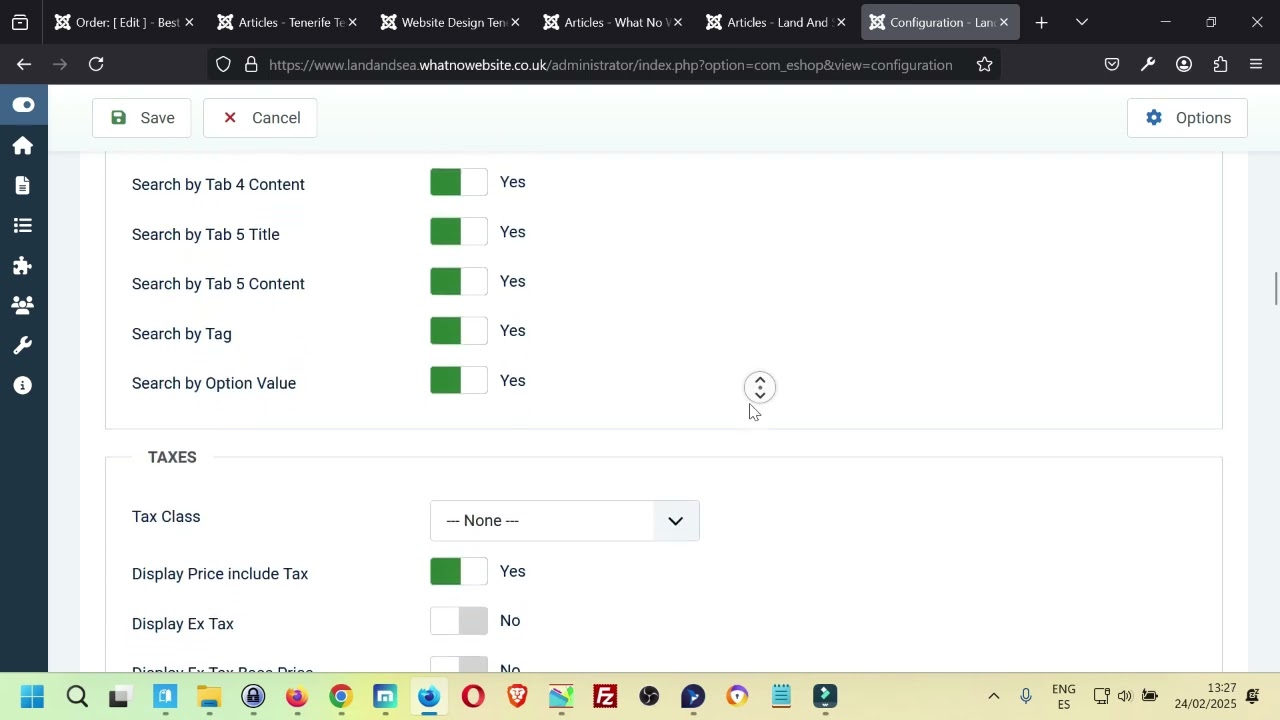The width and height of the screenshot is (1280, 720).
Task: Open the browser Extensions icon
Action: click(x=1220, y=64)
